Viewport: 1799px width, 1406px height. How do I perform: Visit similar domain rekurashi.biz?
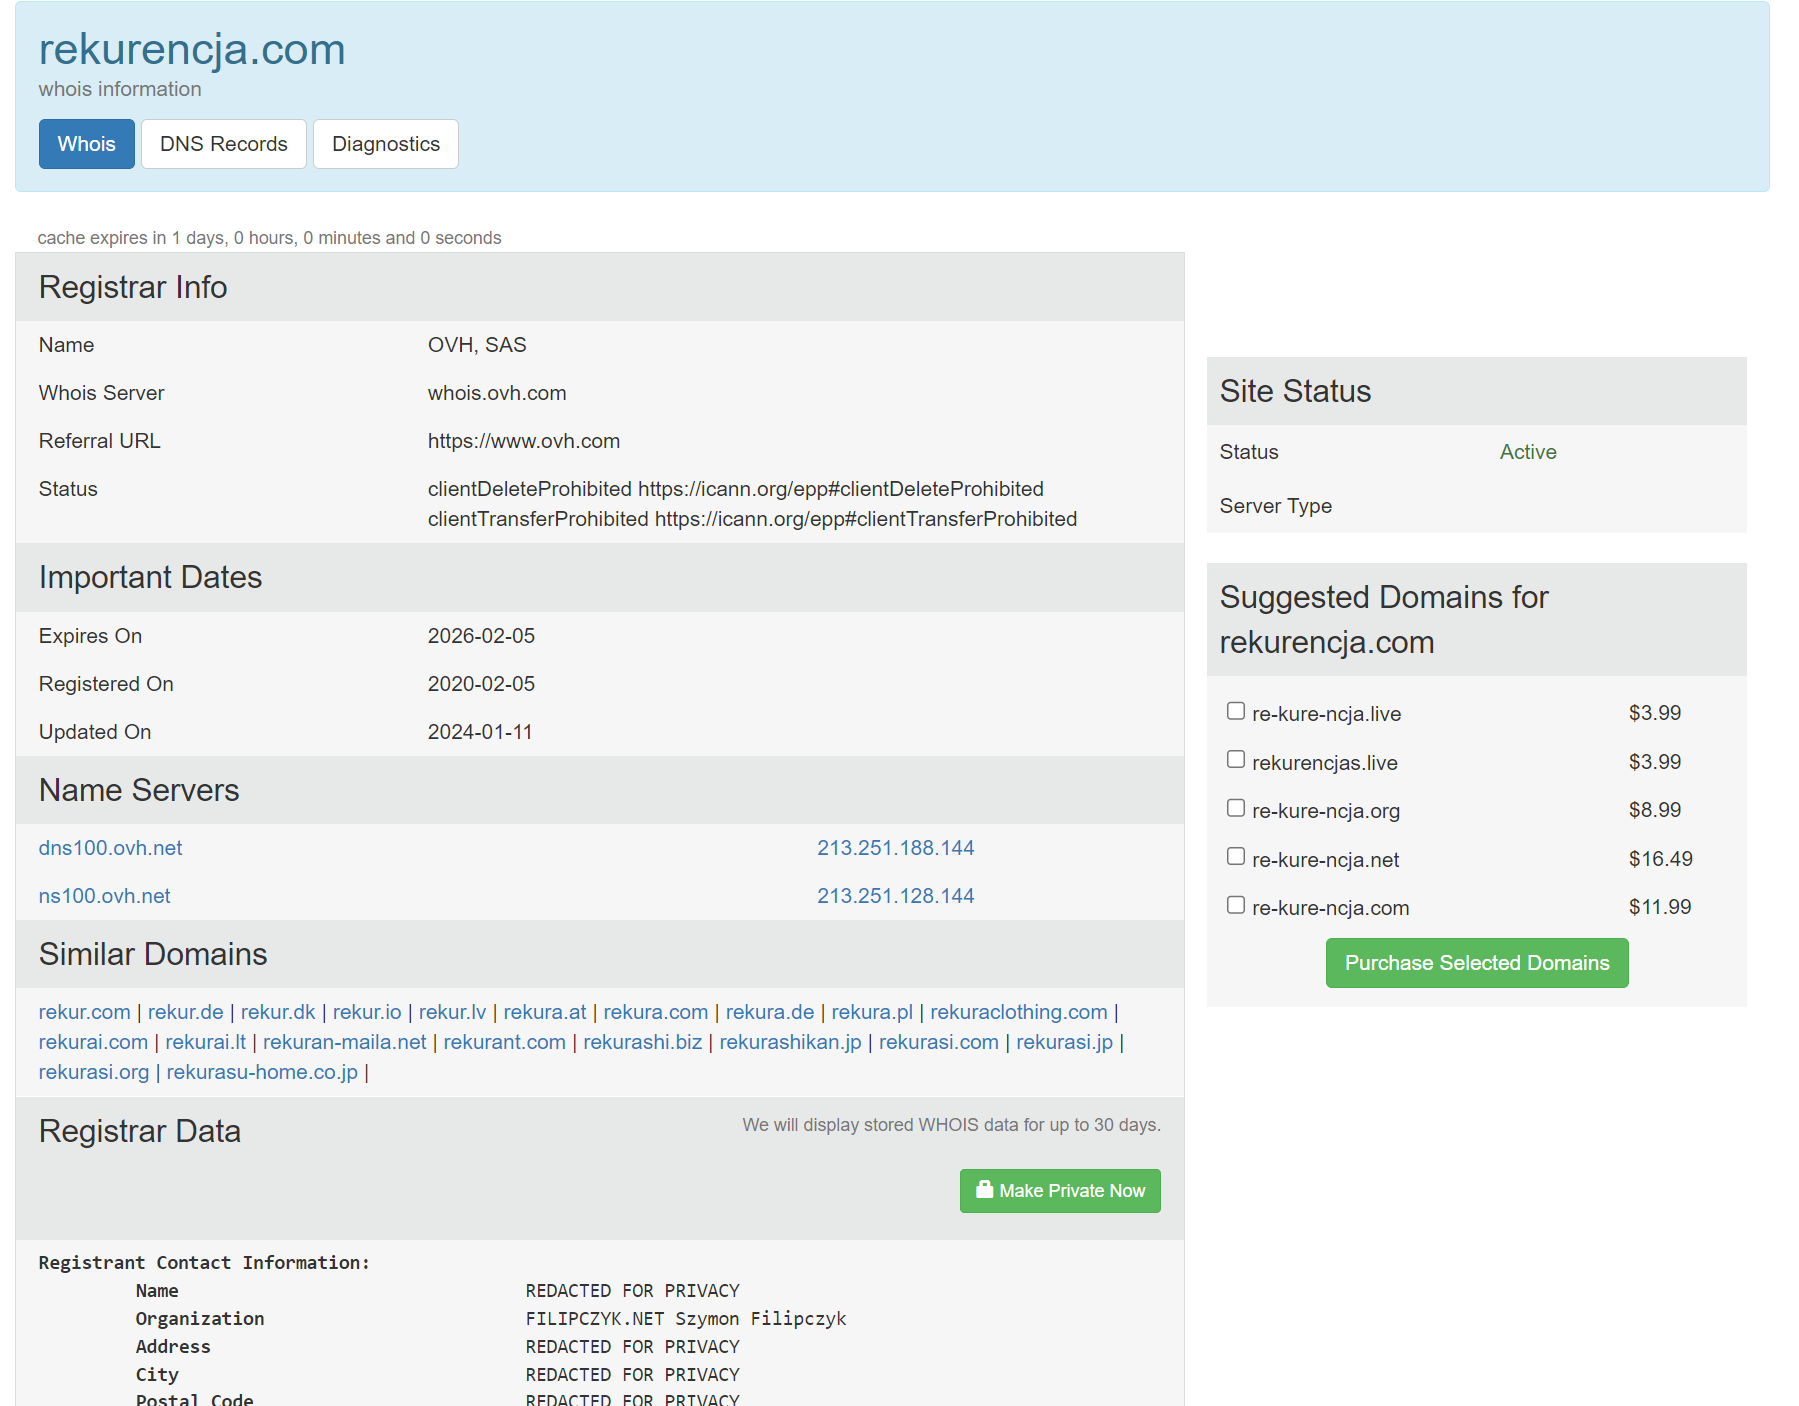pyautogui.click(x=643, y=1042)
